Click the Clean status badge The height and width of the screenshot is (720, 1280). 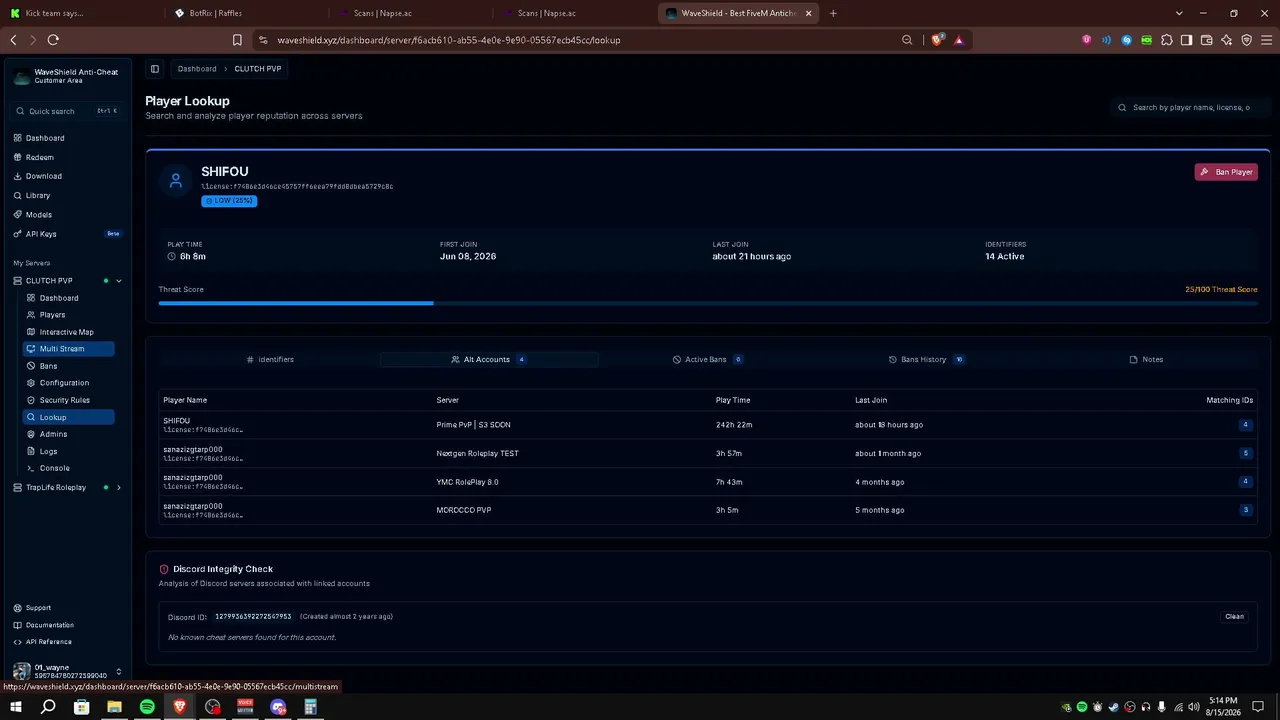click(x=1234, y=617)
